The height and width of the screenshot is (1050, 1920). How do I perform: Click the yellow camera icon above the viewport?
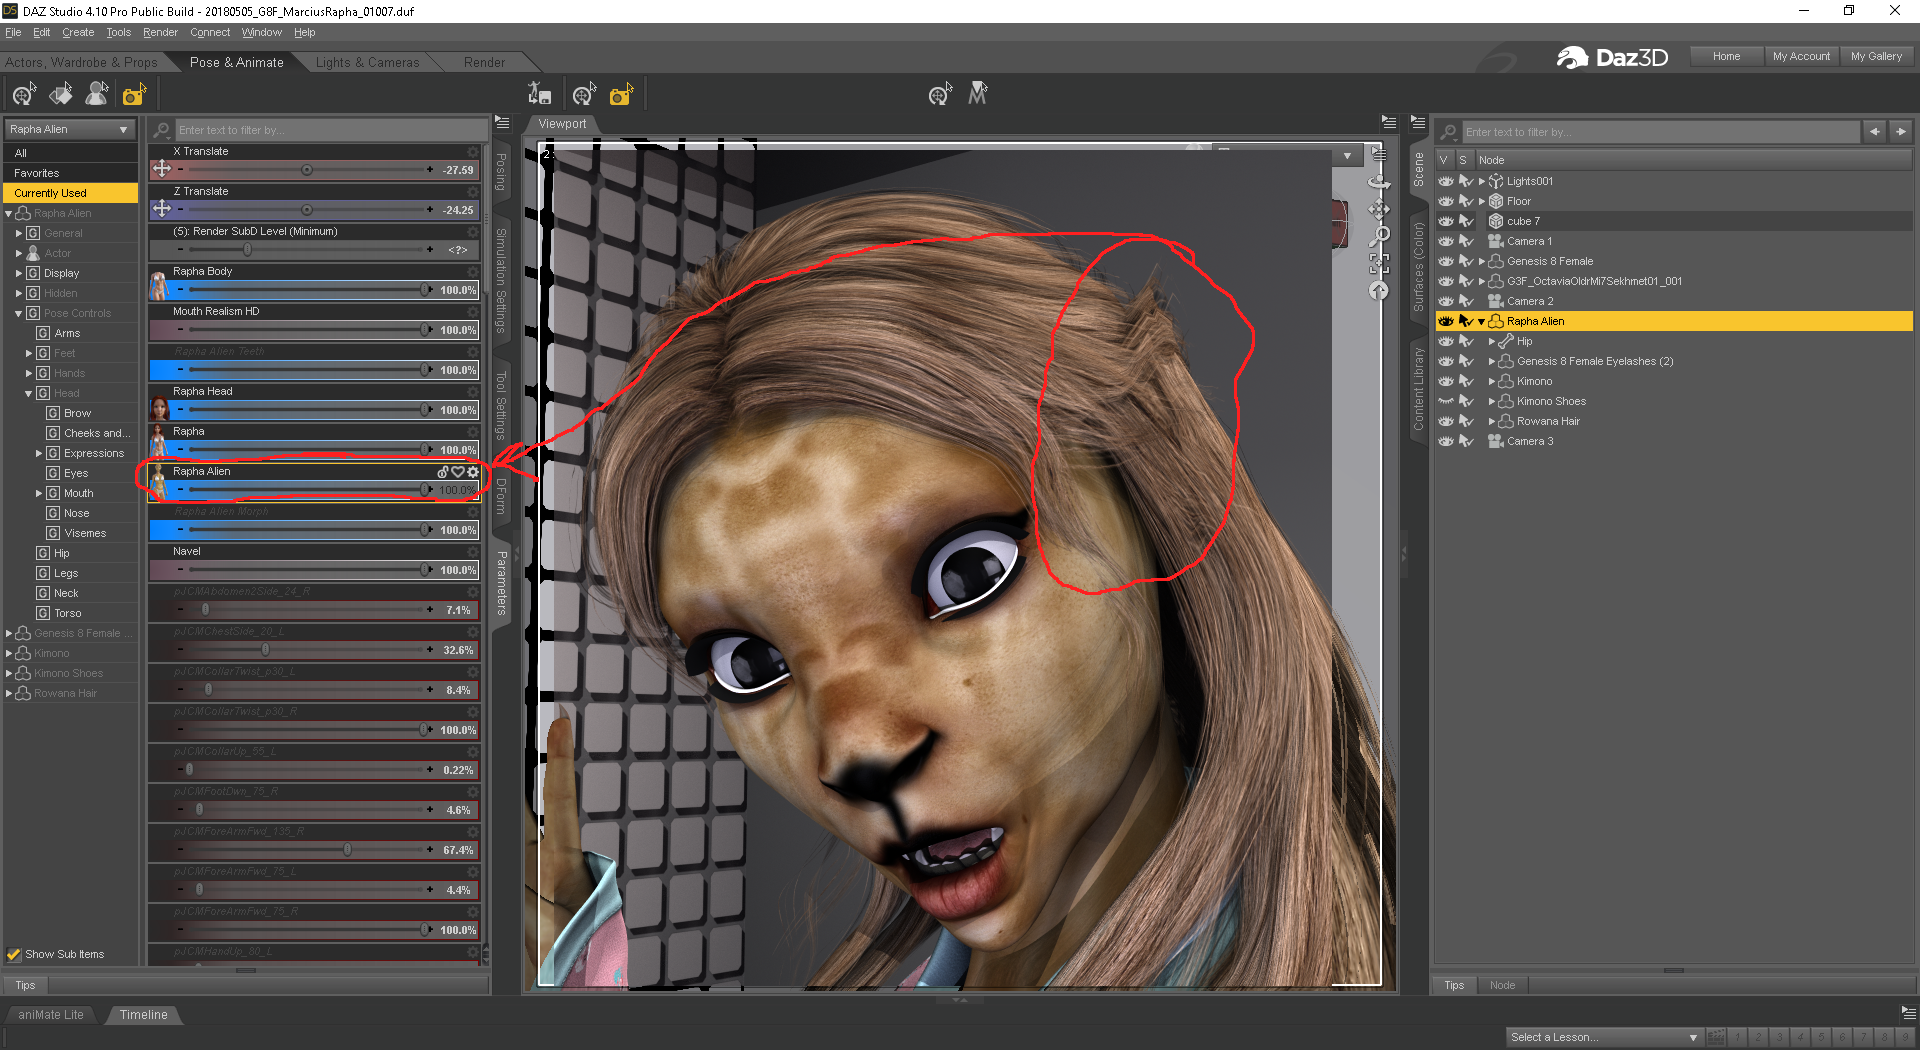(622, 95)
